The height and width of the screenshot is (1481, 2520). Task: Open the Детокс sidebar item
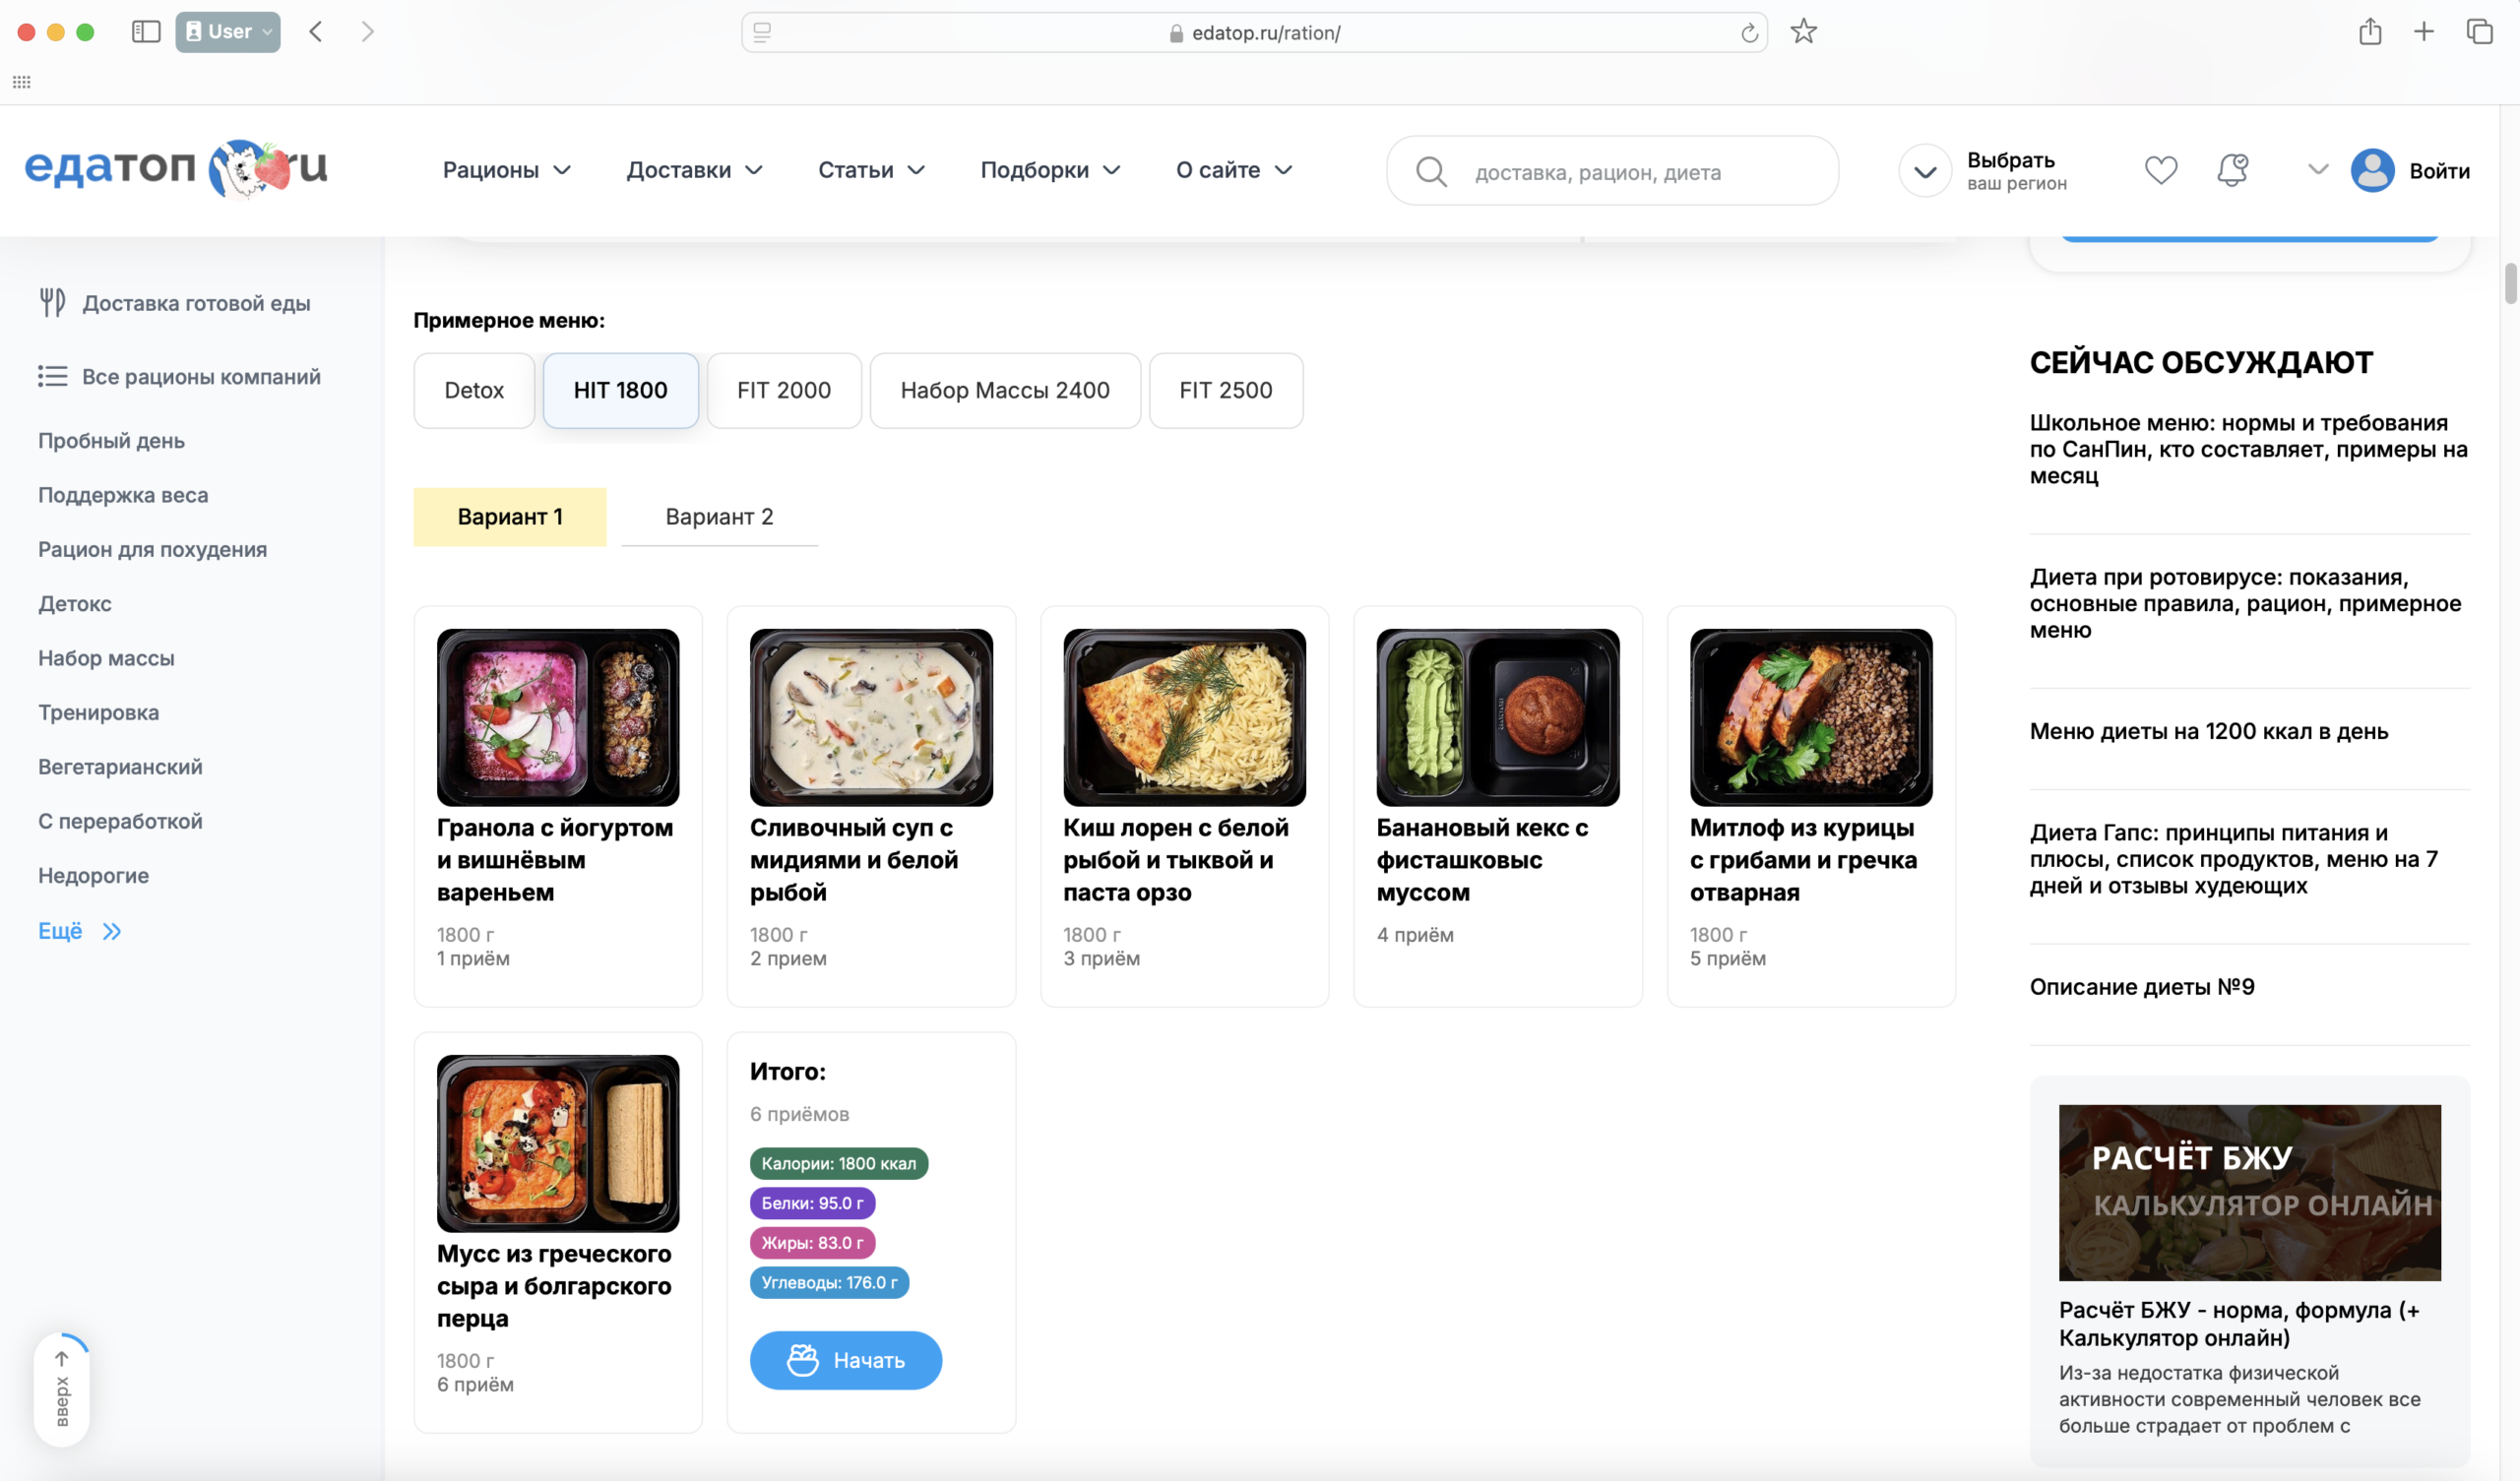tap(75, 604)
